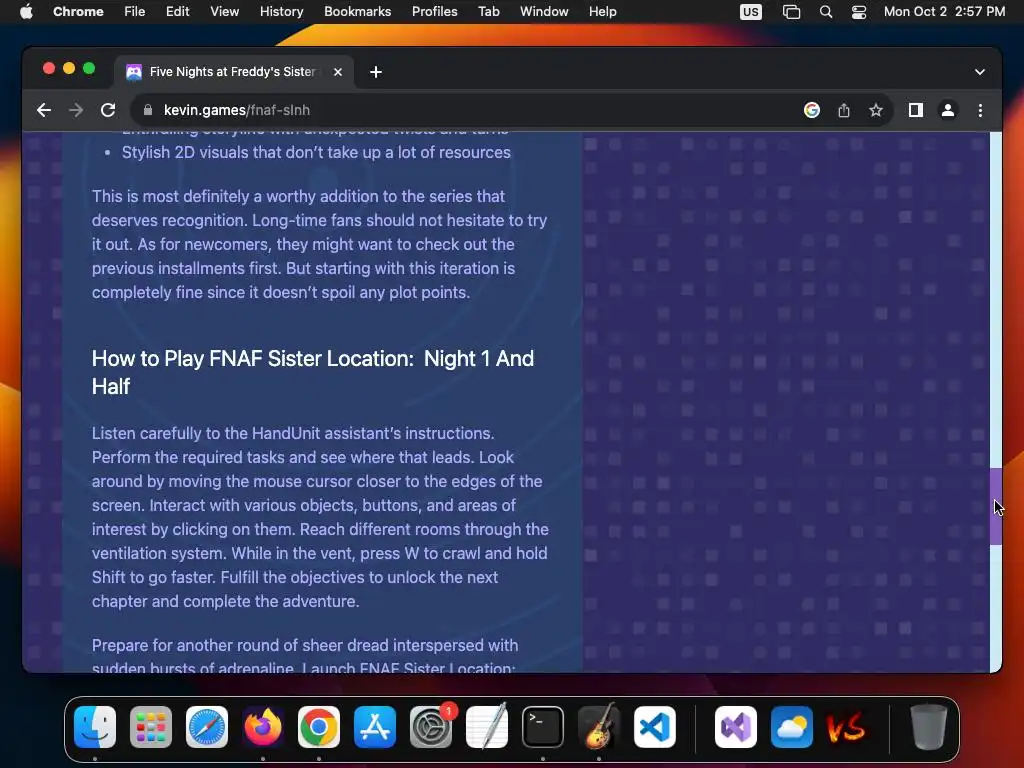This screenshot has height=768, width=1024.
Task: Click the paragraph starting This is most definitely
Action: (x=319, y=244)
